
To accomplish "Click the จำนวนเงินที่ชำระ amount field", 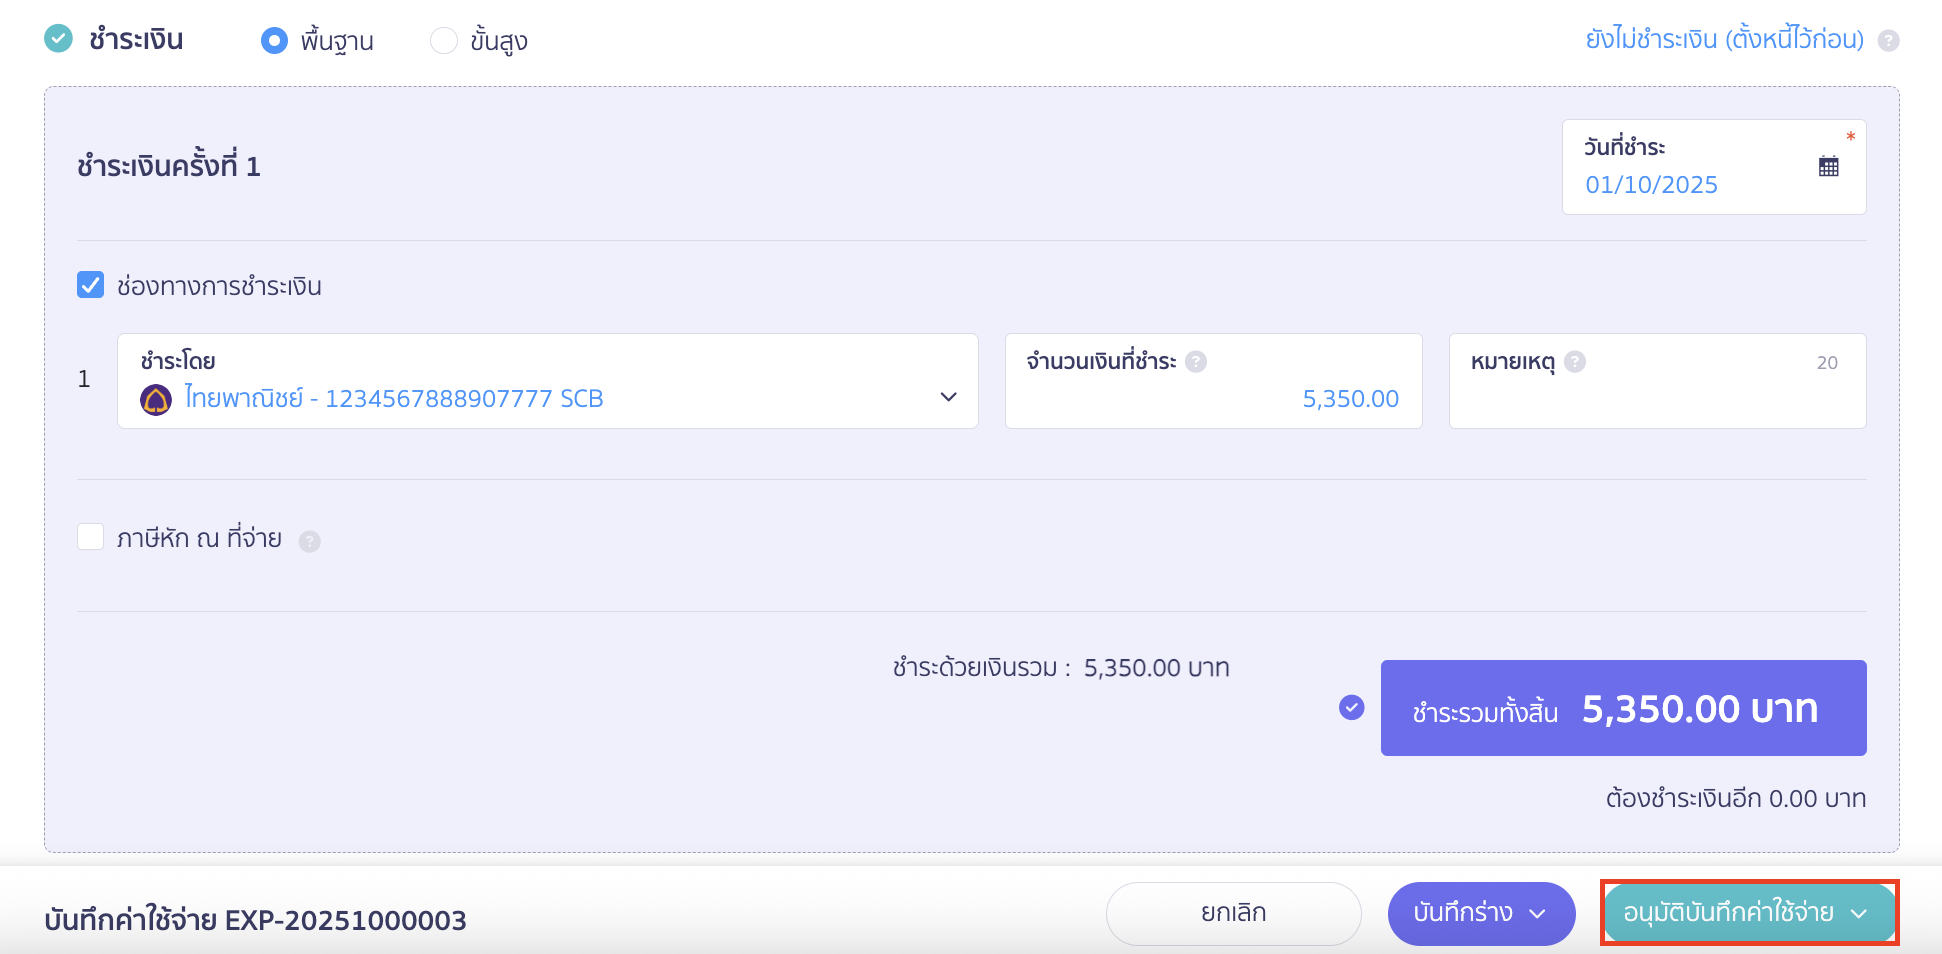I will tap(1212, 398).
